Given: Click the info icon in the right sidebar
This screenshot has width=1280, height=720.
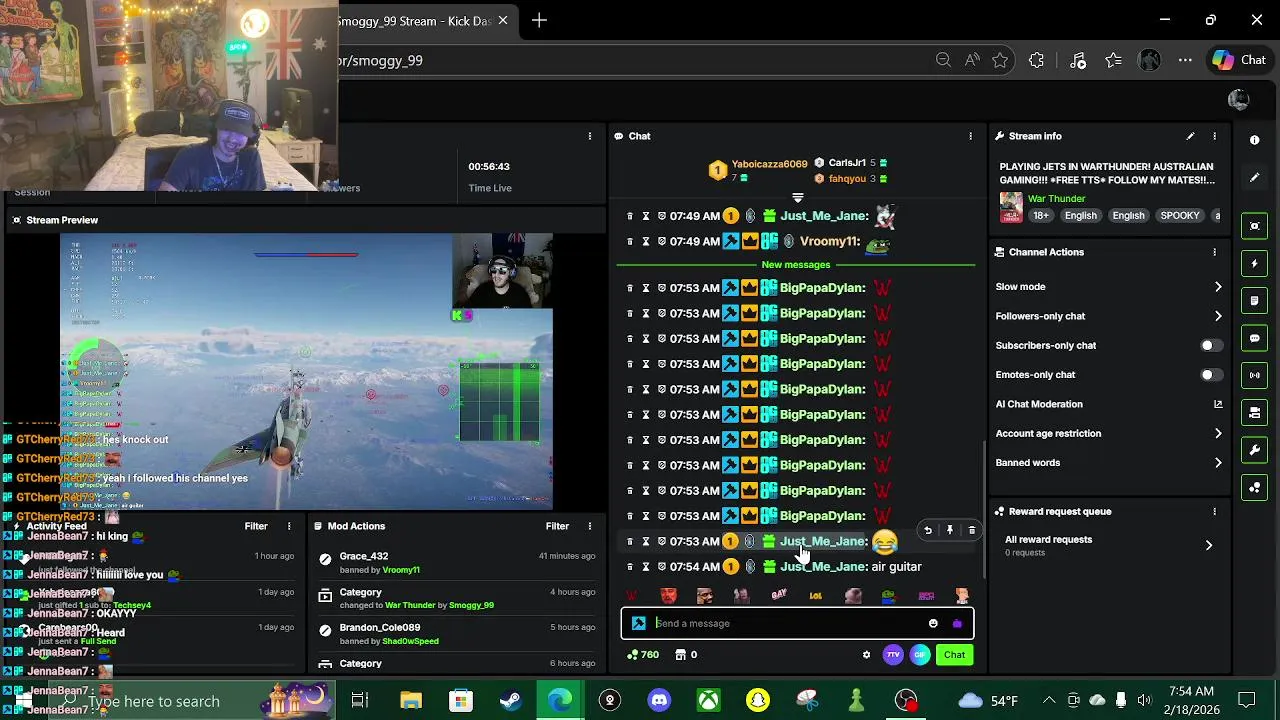Looking at the screenshot, I should [1255, 140].
